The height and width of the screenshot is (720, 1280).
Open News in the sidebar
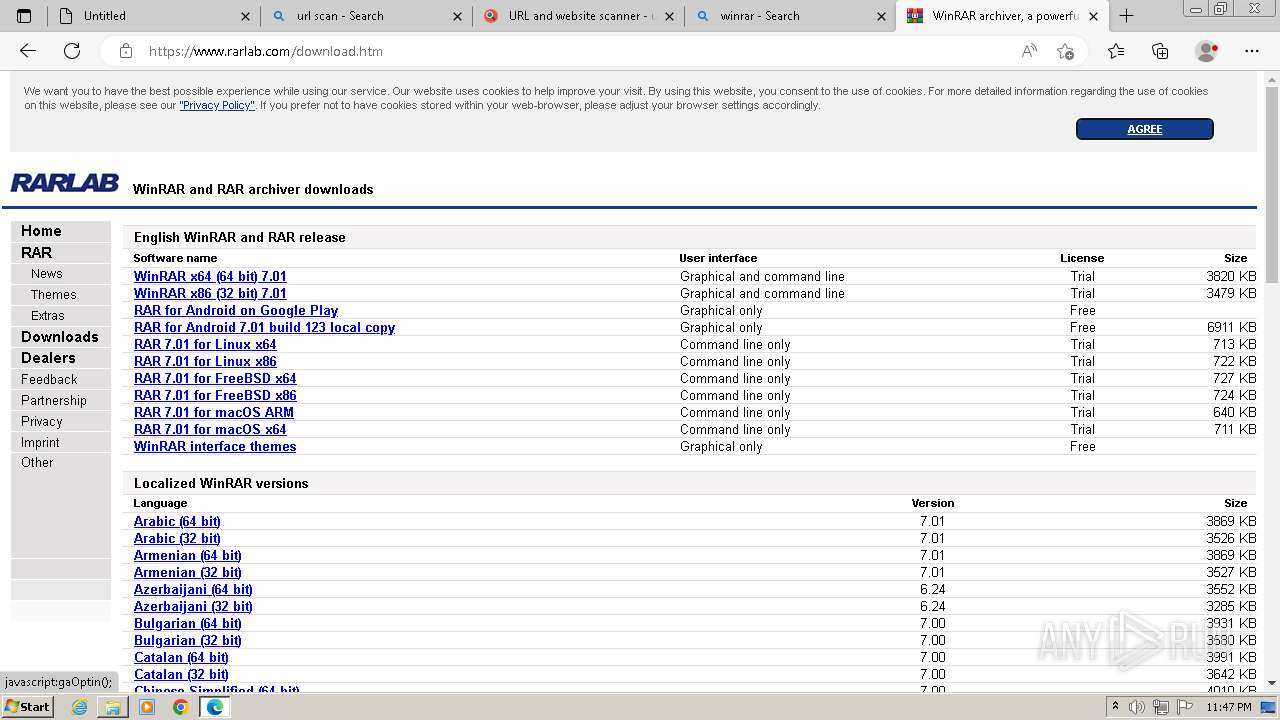[61, 274]
